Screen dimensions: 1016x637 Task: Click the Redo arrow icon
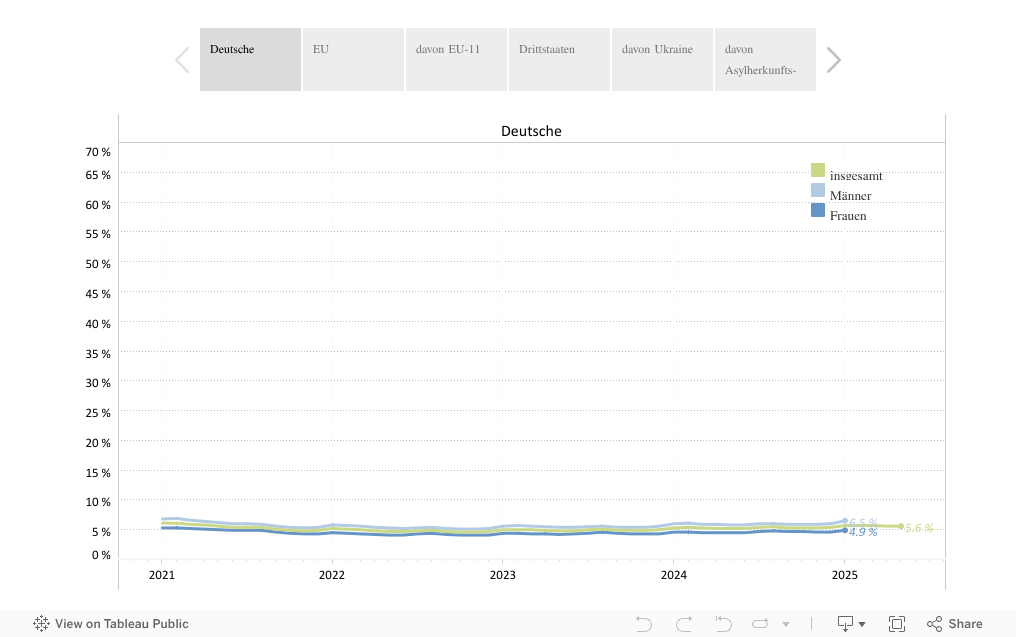click(x=684, y=624)
